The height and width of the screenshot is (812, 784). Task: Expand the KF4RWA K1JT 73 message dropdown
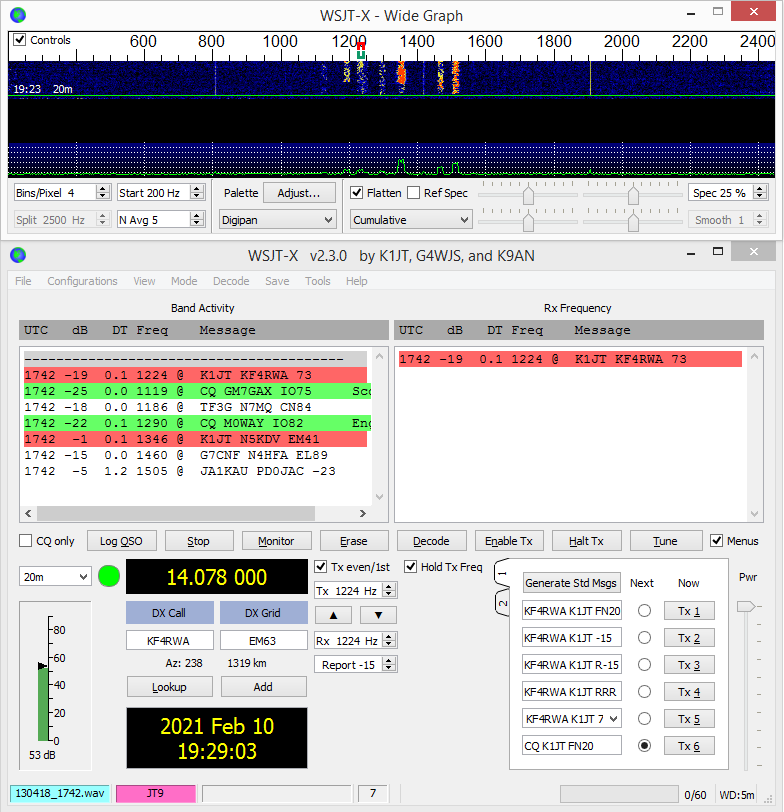point(614,718)
